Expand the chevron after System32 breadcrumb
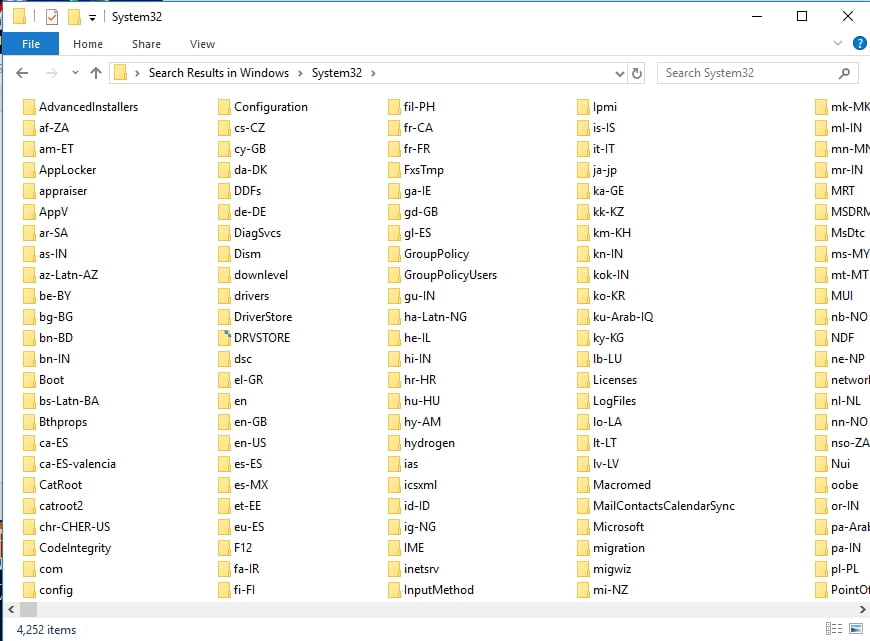Image resolution: width=870 pixels, height=641 pixels. click(373, 73)
